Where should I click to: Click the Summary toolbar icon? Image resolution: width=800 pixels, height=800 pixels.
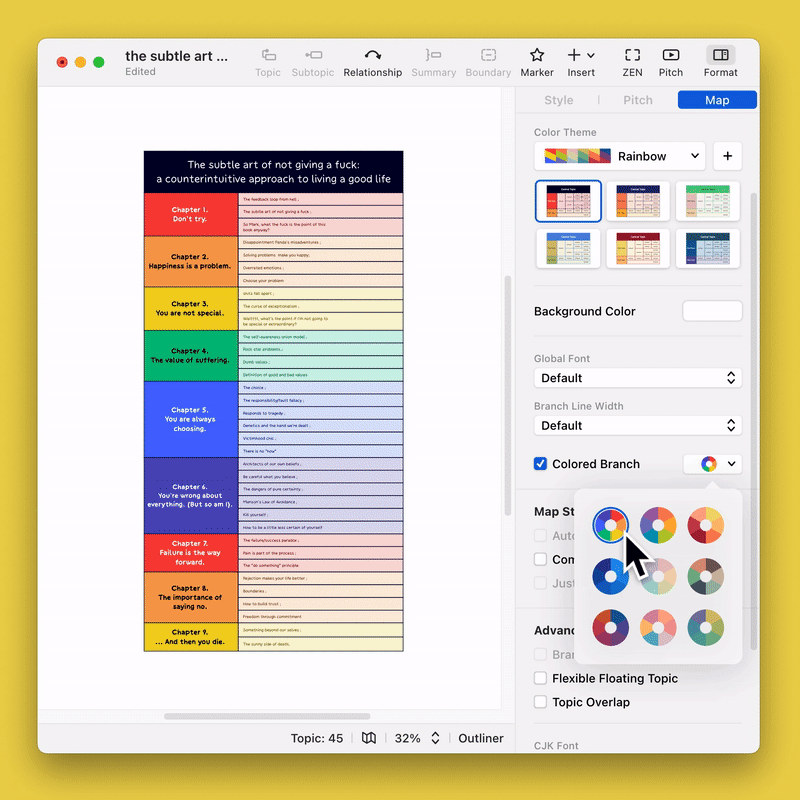click(x=434, y=55)
